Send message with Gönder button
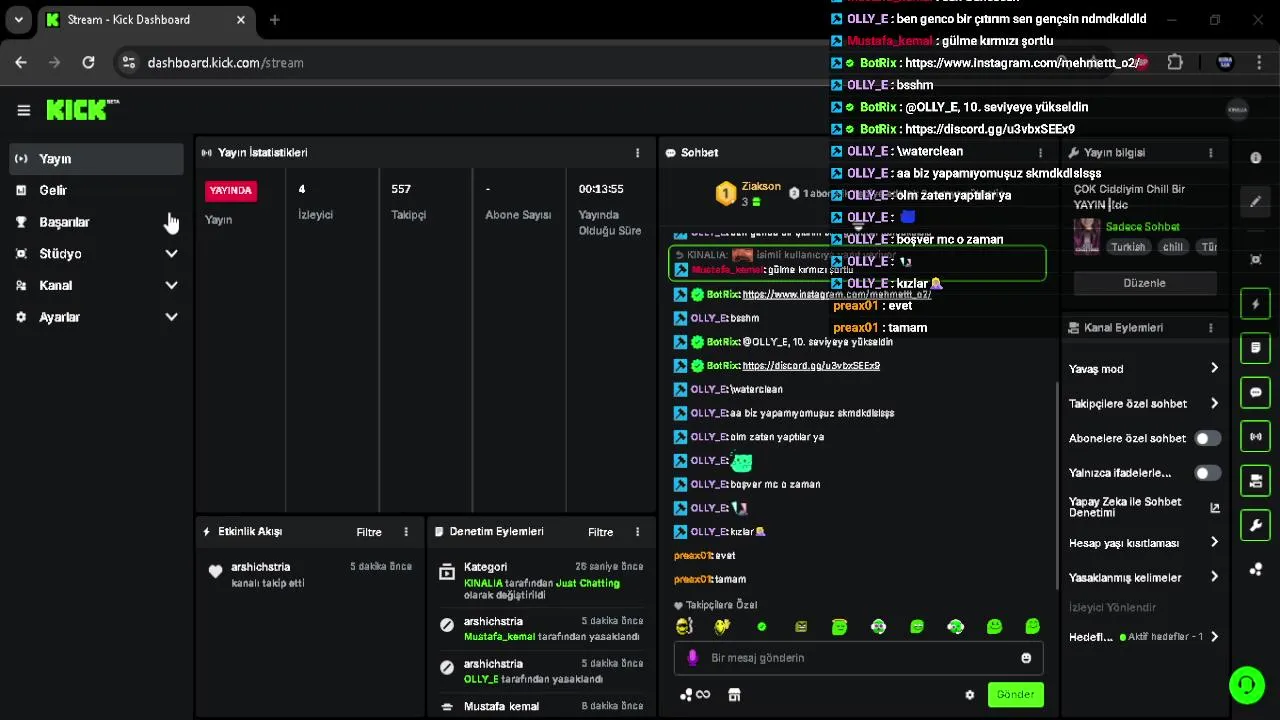This screenshot has width=1280, height=720. [1015, 695]
